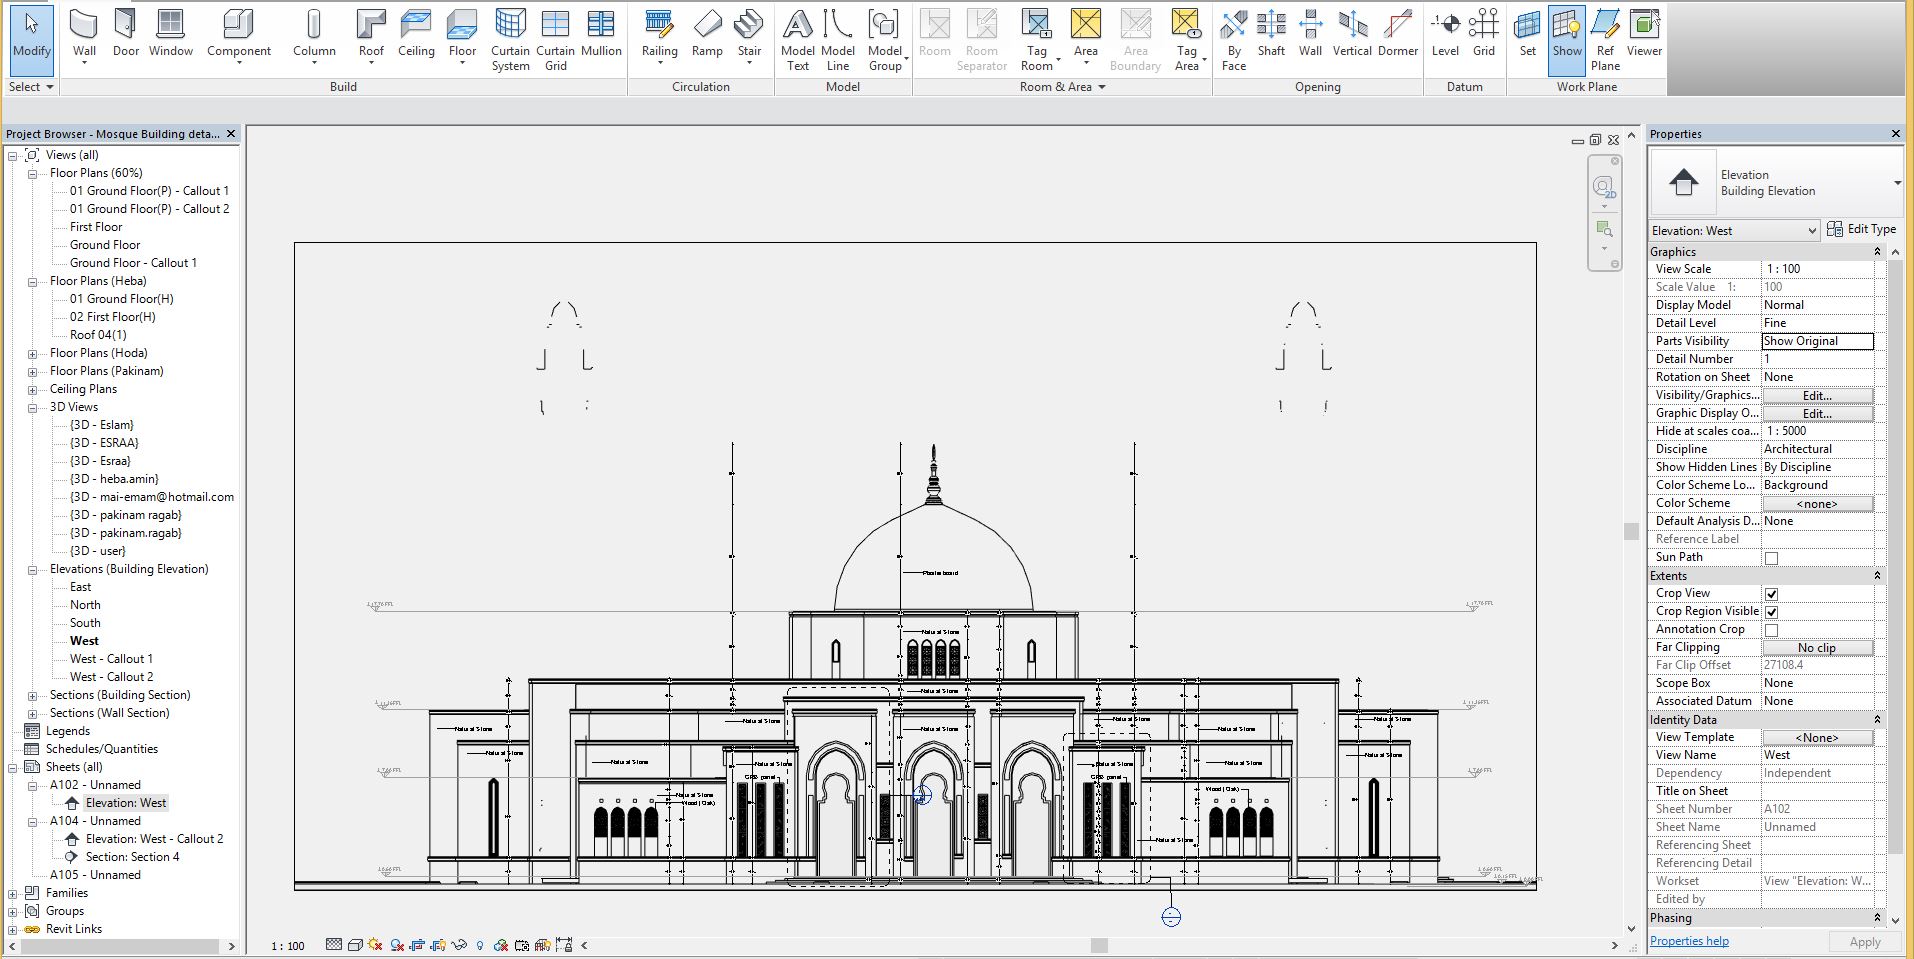
Task: Open the Properties help link
Action: tap(1689, 941)
